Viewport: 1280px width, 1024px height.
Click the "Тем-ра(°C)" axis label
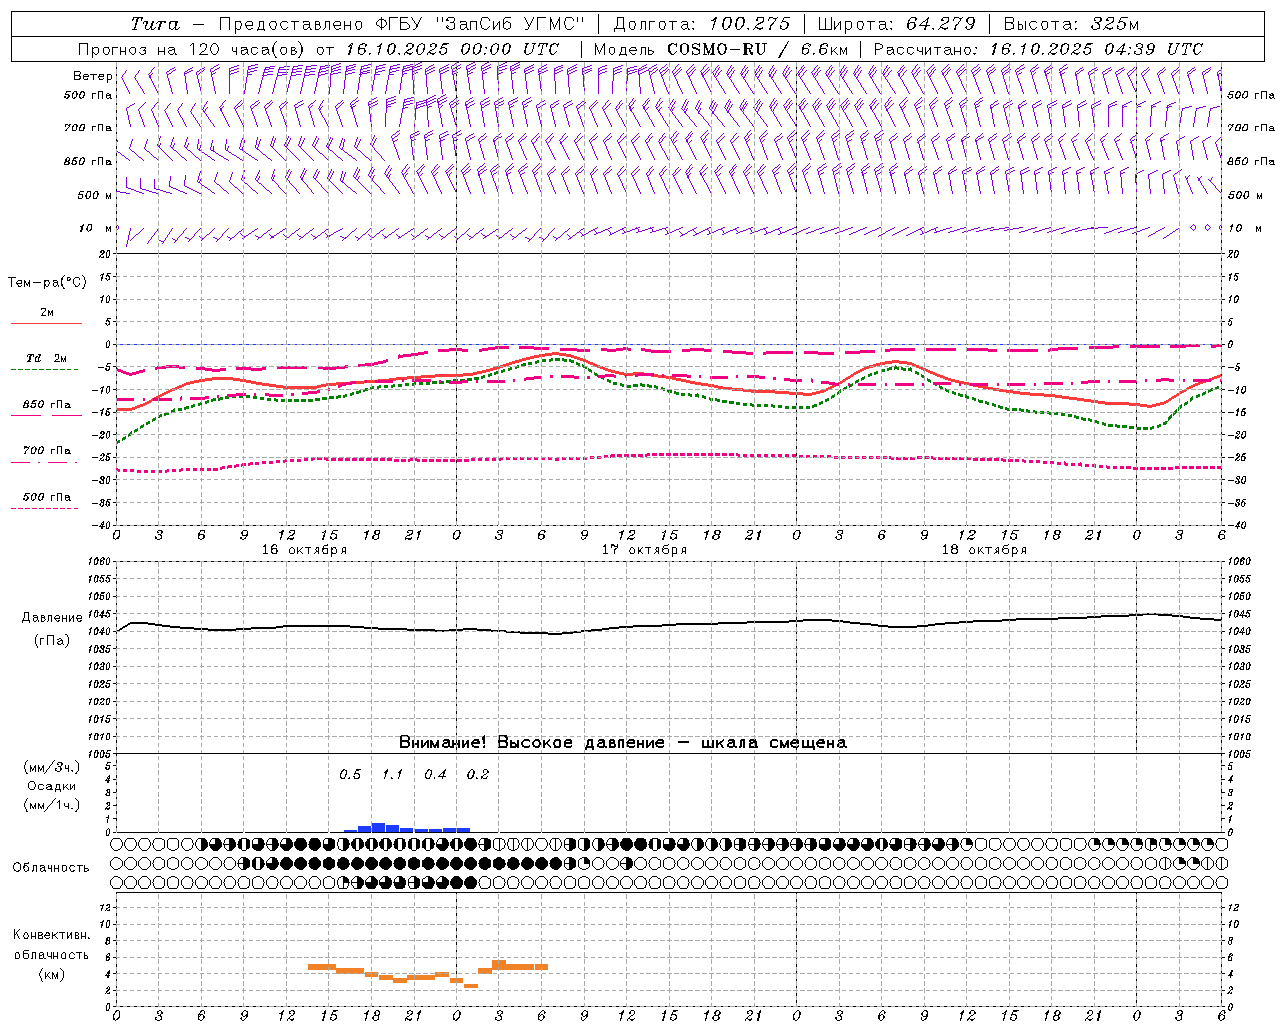pyautogui.click(x=47, y=283)
